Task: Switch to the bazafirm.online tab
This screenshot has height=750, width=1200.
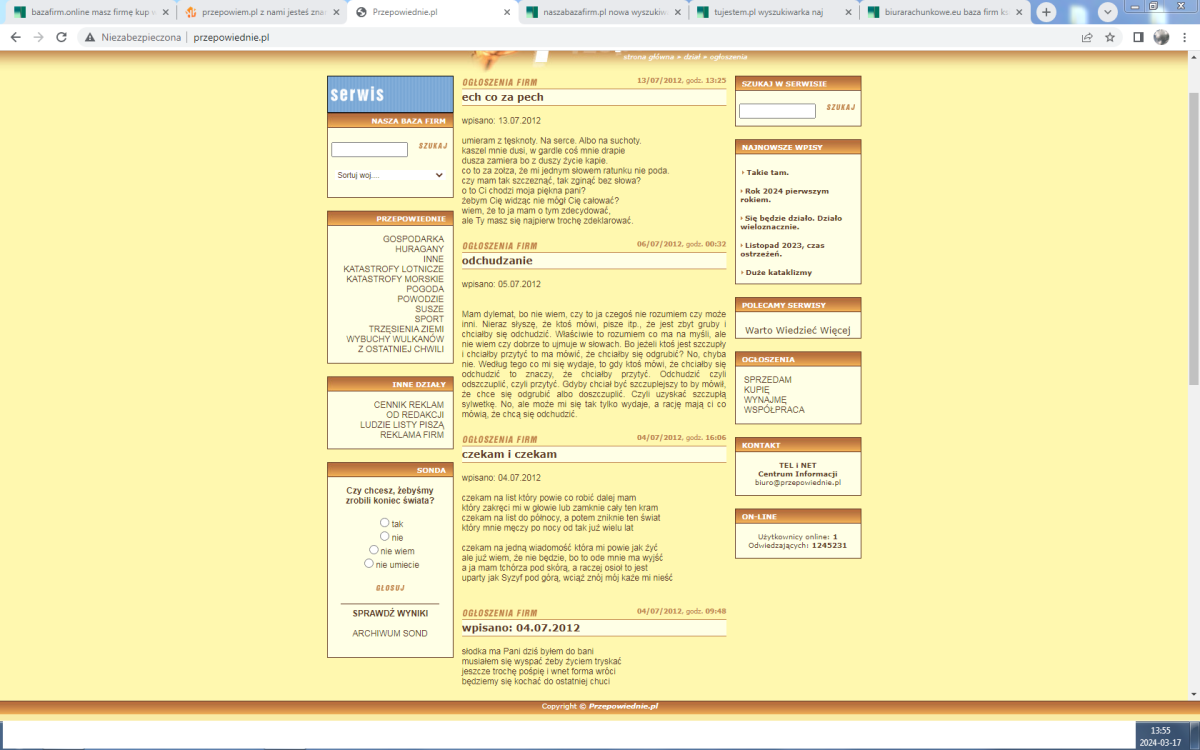Action: coord(88,13)
